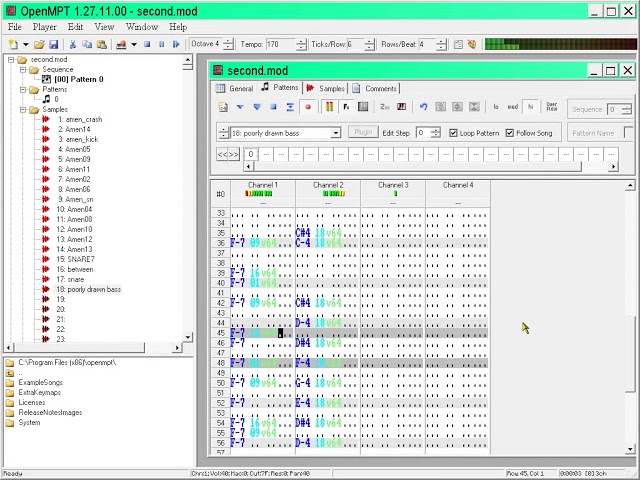The image size is (640, 480).
Task: Click the pattern editor vertical scrollbar
Action: pyautogui.click(x=630, y=317)
